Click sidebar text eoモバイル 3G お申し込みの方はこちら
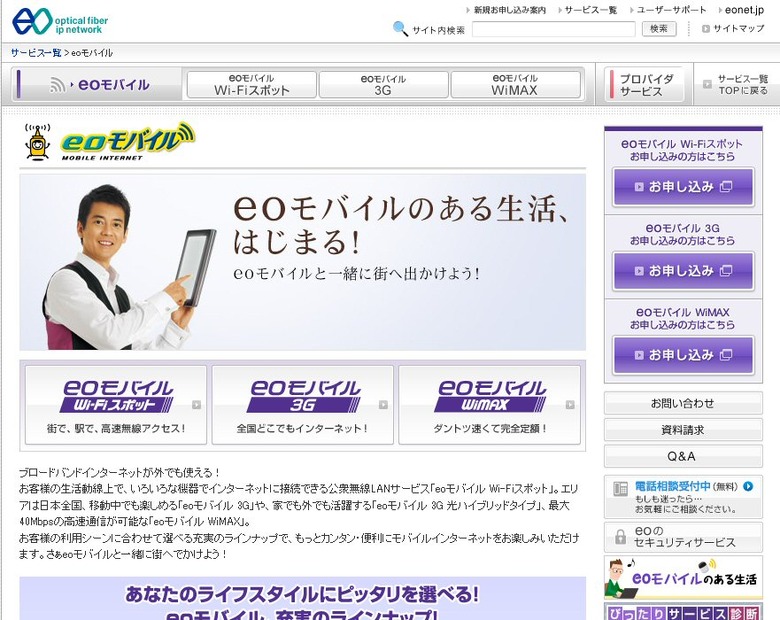 [682, 234]
